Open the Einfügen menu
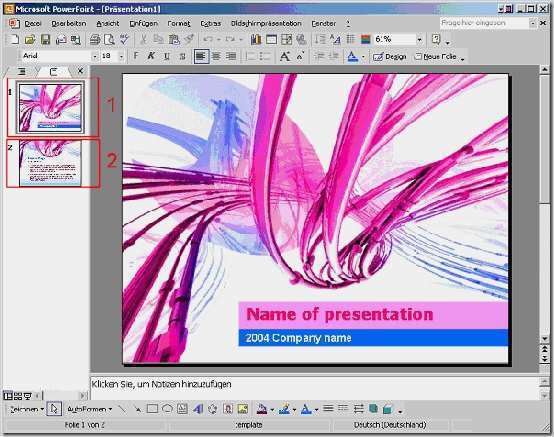Image resolution: width=554 pixels, height=437 pixels. pos(143,23)
